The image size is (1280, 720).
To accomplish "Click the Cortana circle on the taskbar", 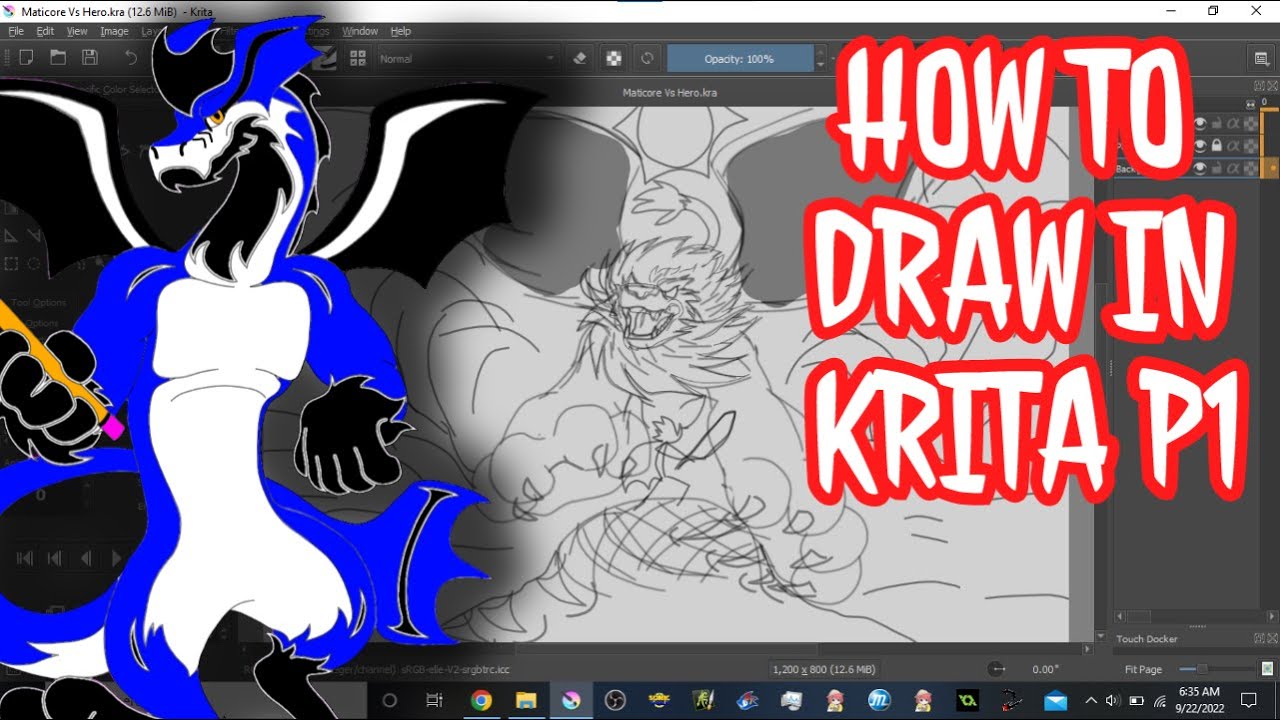I will [x=390, y=700].
